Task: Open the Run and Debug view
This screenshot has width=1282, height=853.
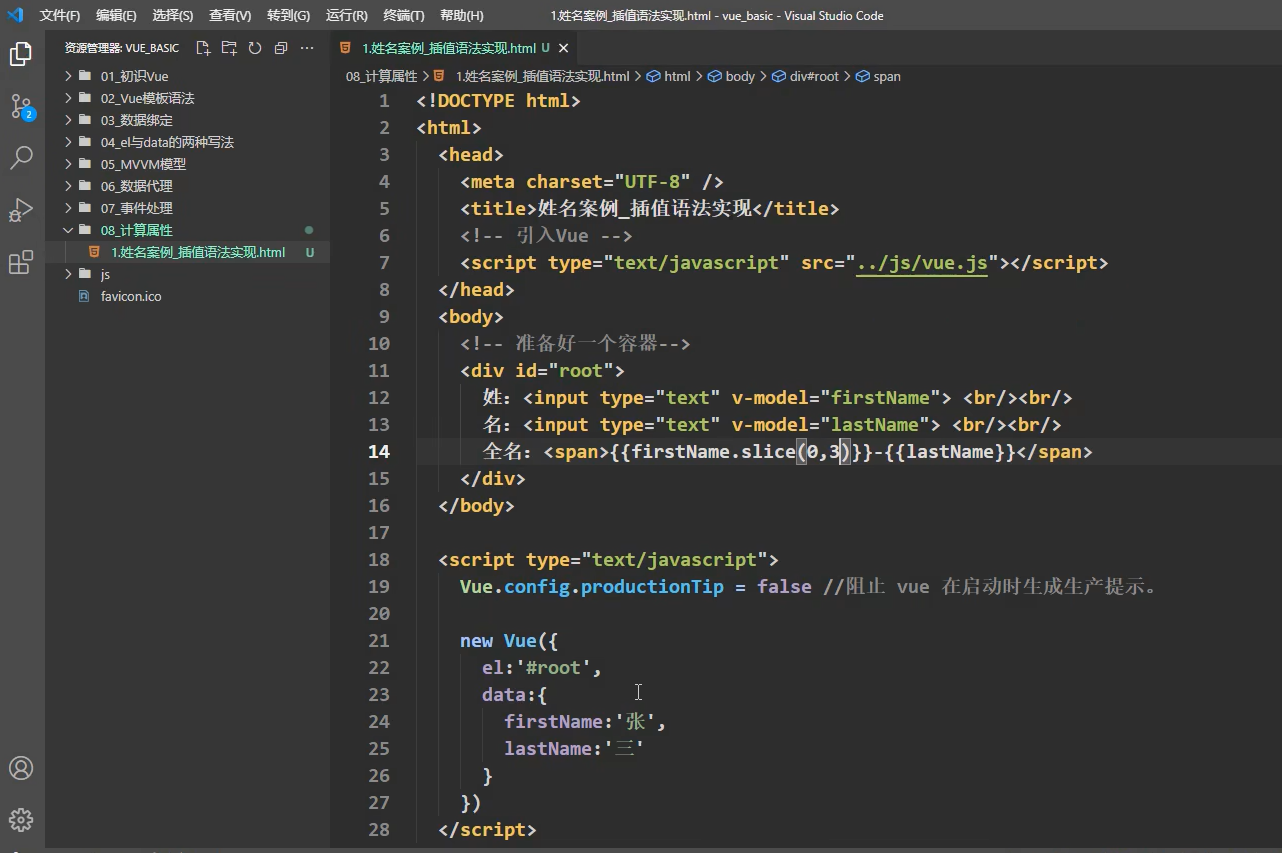Action: pos(21,210)
